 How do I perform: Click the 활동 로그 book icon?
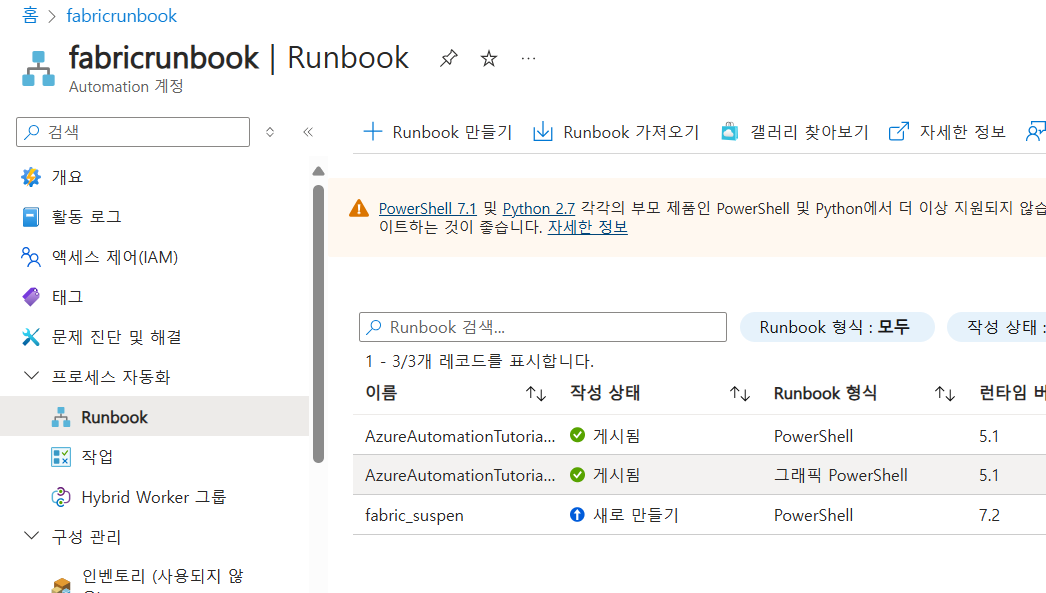click(31, 217)
